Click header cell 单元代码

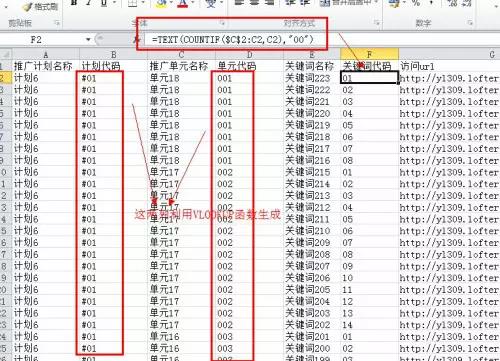249,66
